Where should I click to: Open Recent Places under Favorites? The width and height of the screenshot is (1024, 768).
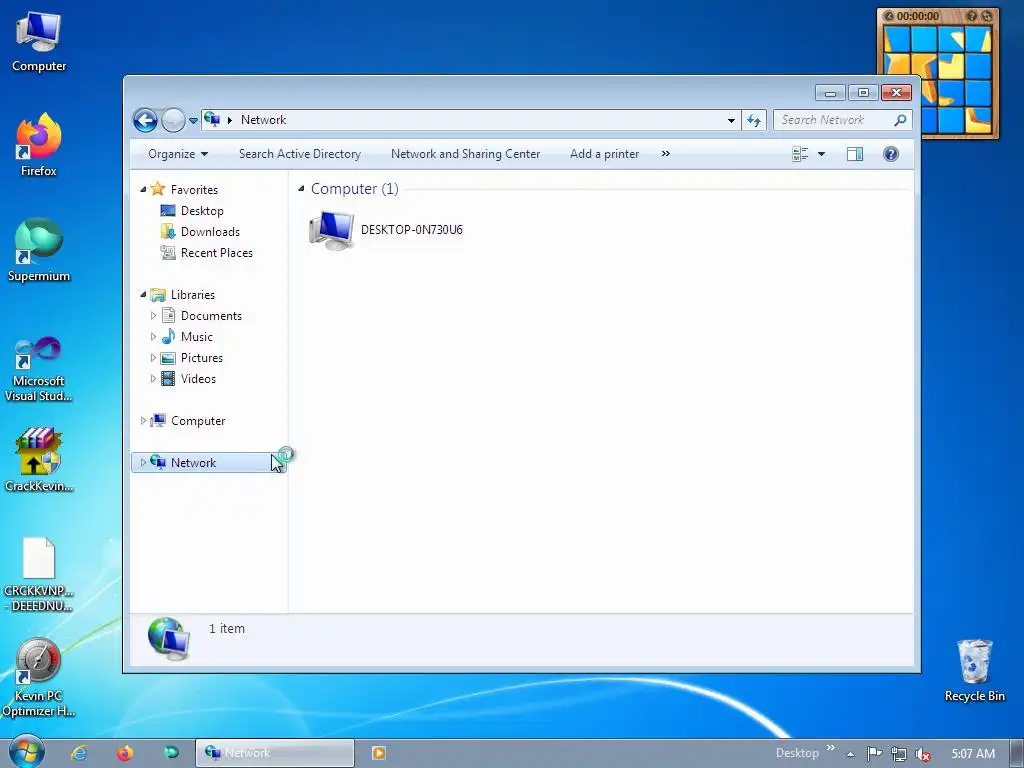[x=216, y=253]
